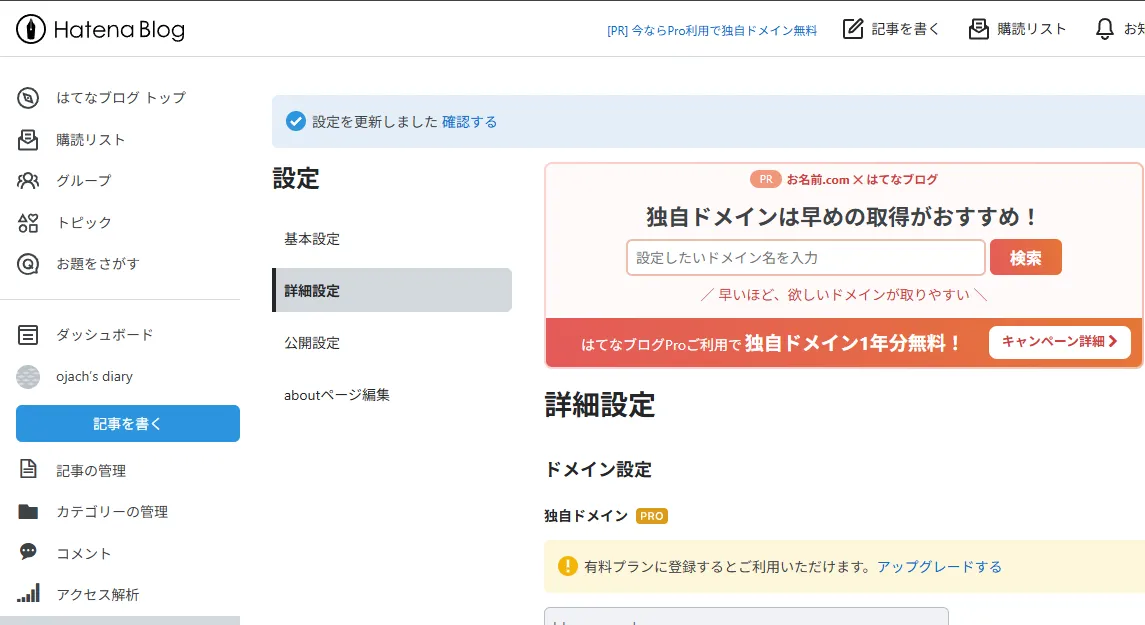Focus the 設定したいドメイン名を入力 field
The image size is (1145, 625).
click(x=805, y=258)
